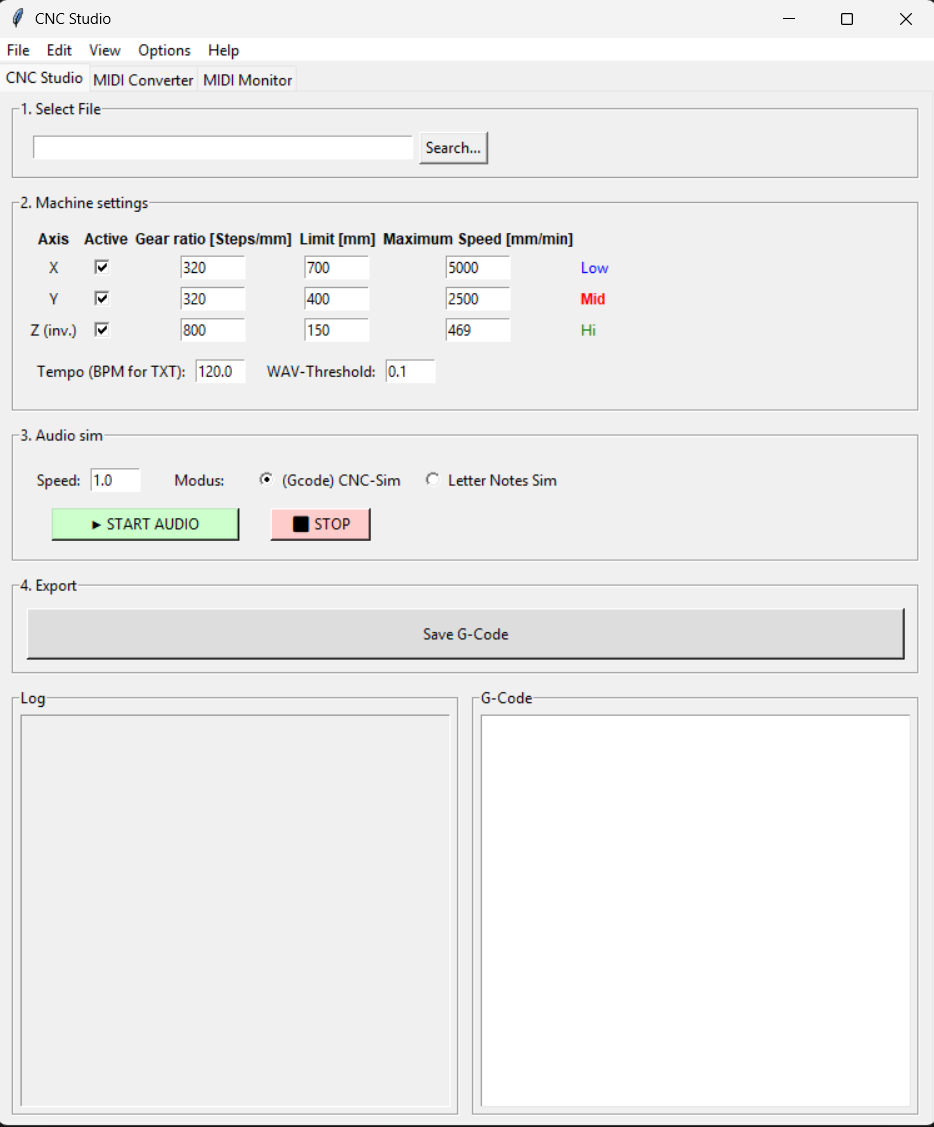This screenshot has width=934, height=1127.
Task: Click Y axis limit field 400
Action: pyautogui.click(x=336, y=298)
